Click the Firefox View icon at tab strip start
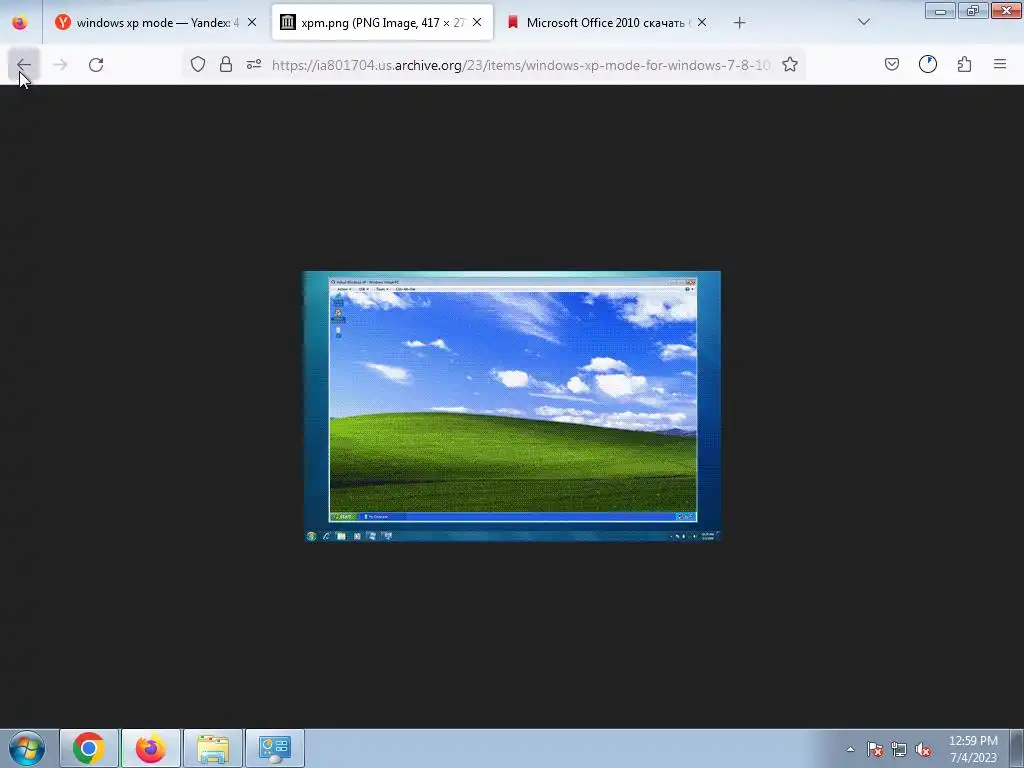The height and width of the screenshot is (768, 1024). tap(20, 23)
